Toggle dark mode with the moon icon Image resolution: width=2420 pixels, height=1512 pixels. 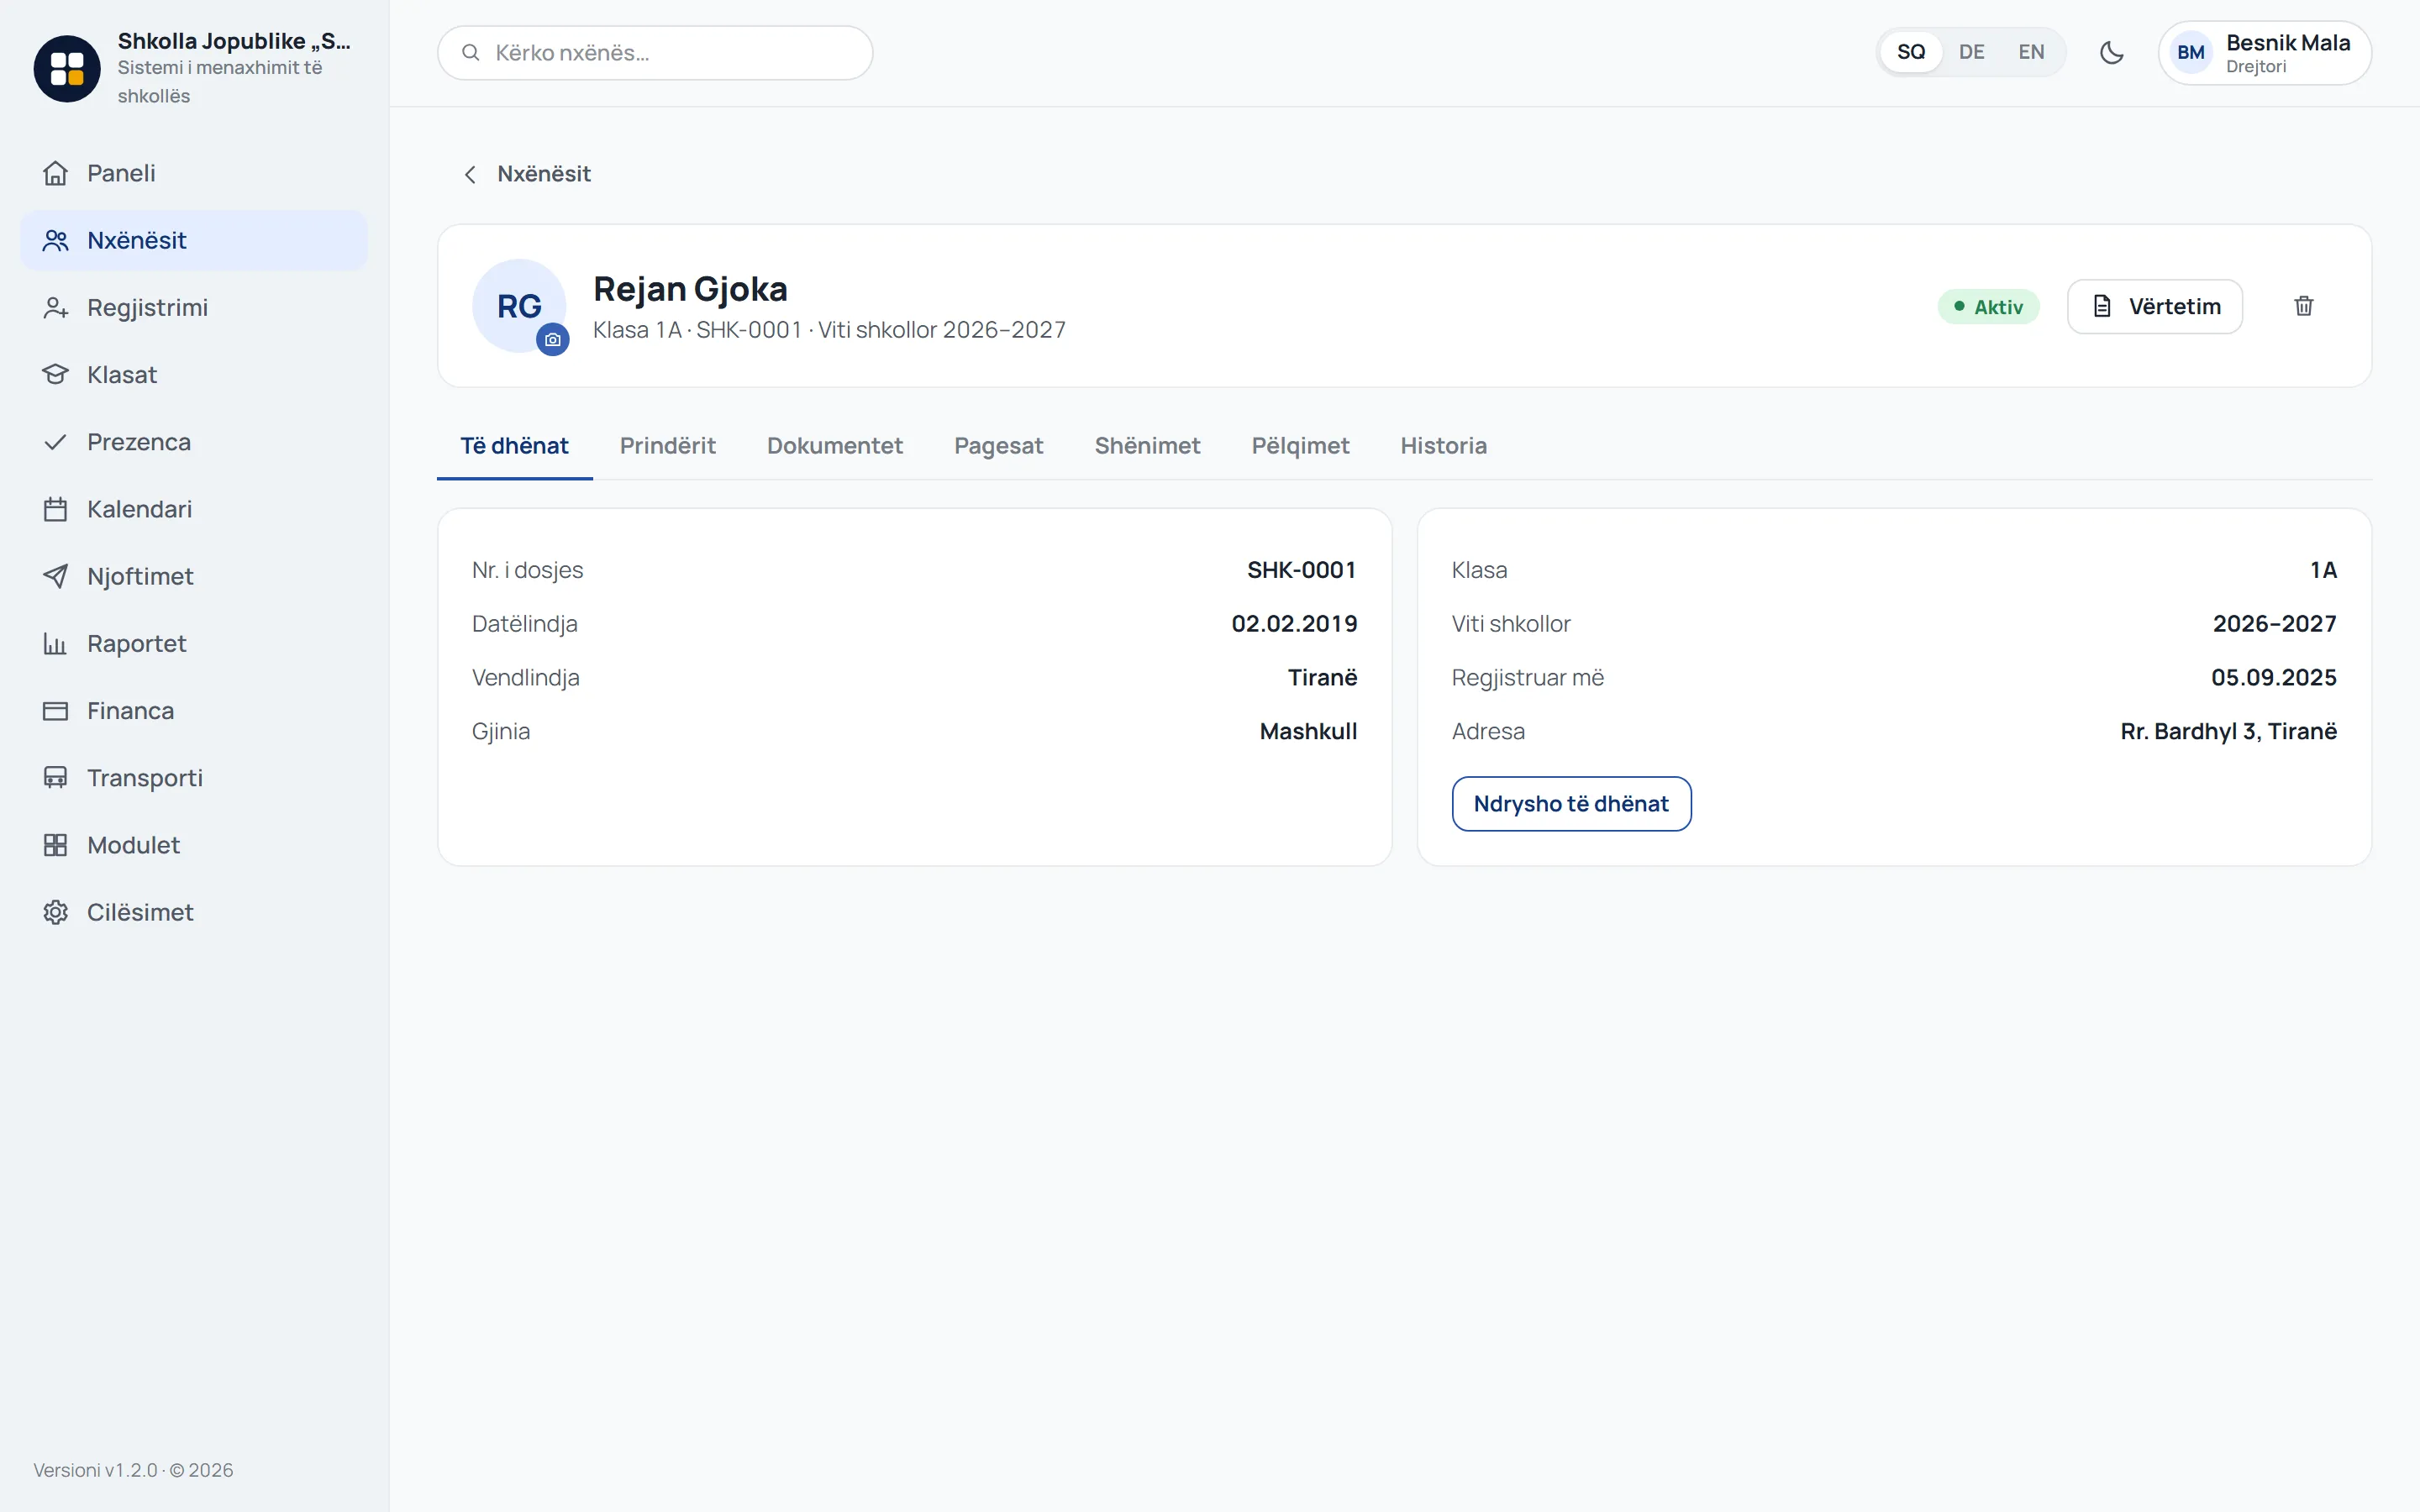point(2111,52)
